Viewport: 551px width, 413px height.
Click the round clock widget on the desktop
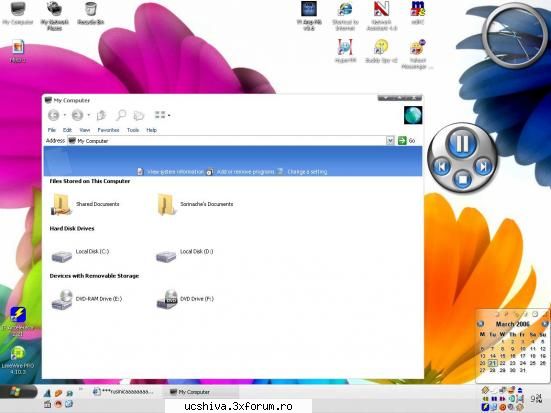click(515, 36)
